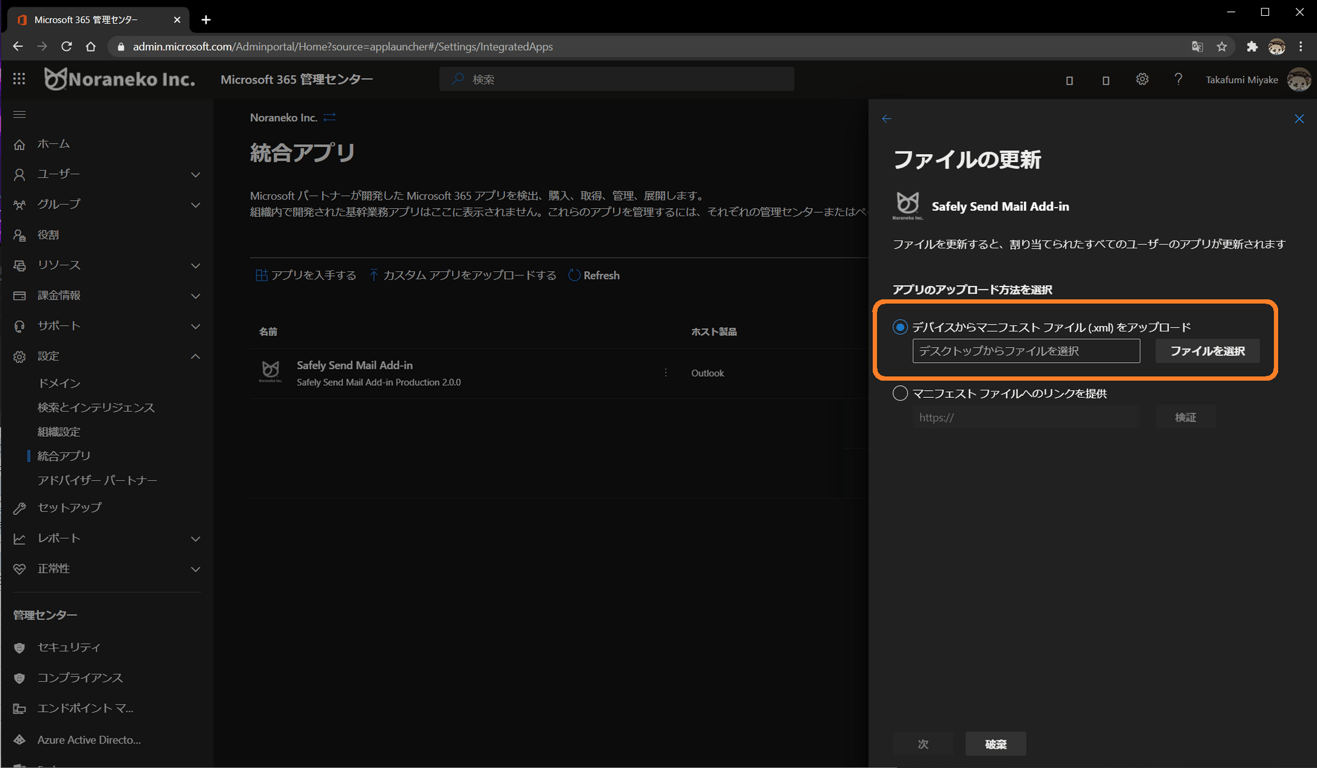The width and height of the screenshot is (1317, 768).
Task: Open アドバイザー パートナー under 設定
Action: (97, 480)
